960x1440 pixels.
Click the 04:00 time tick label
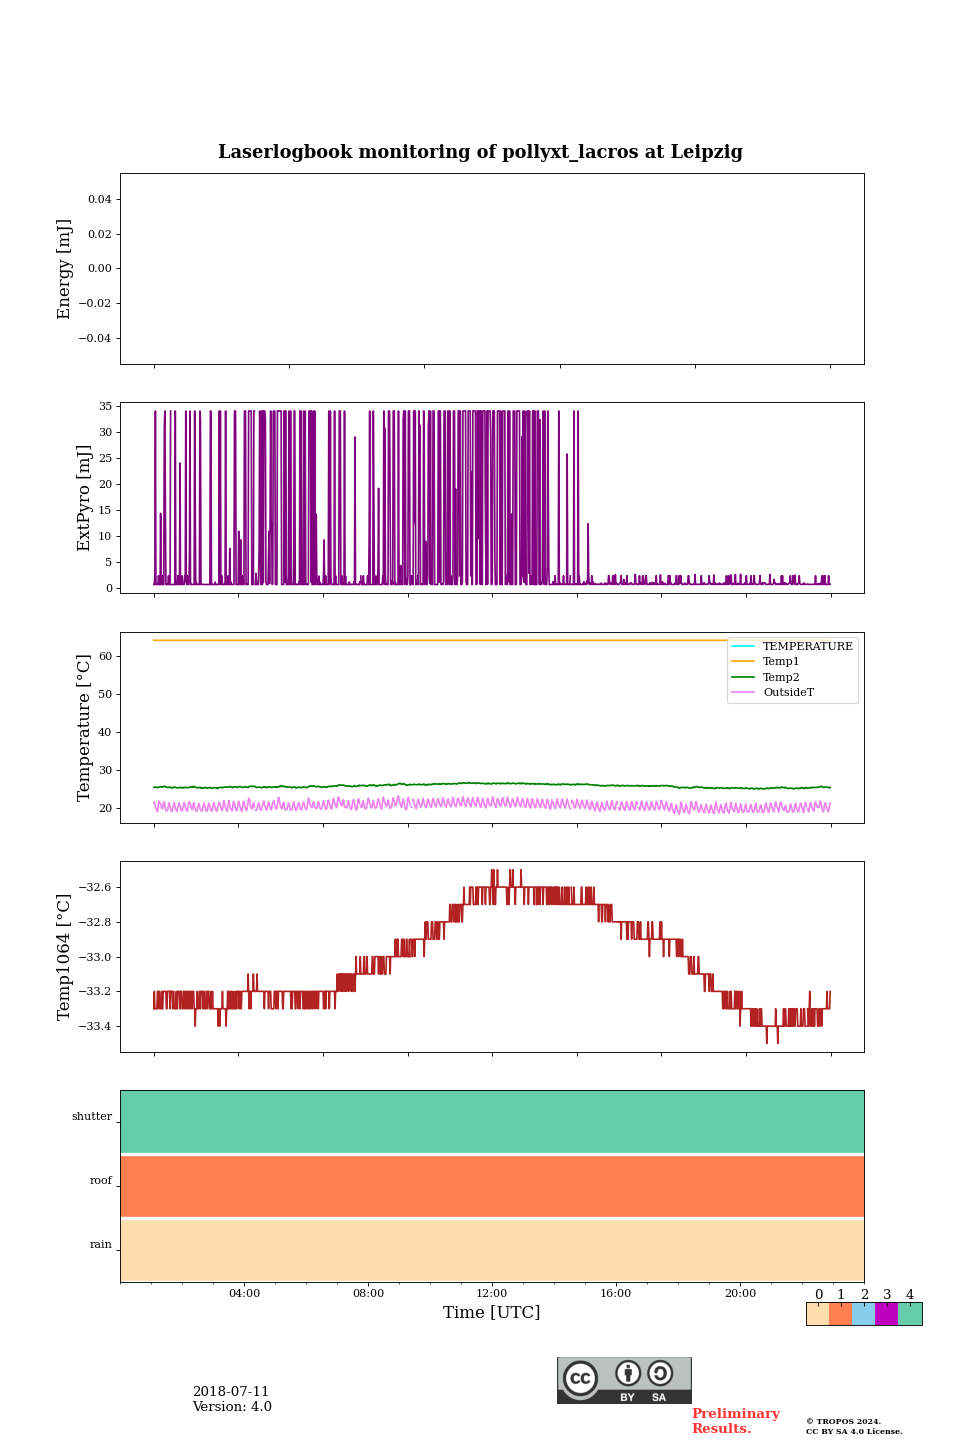244,1294
